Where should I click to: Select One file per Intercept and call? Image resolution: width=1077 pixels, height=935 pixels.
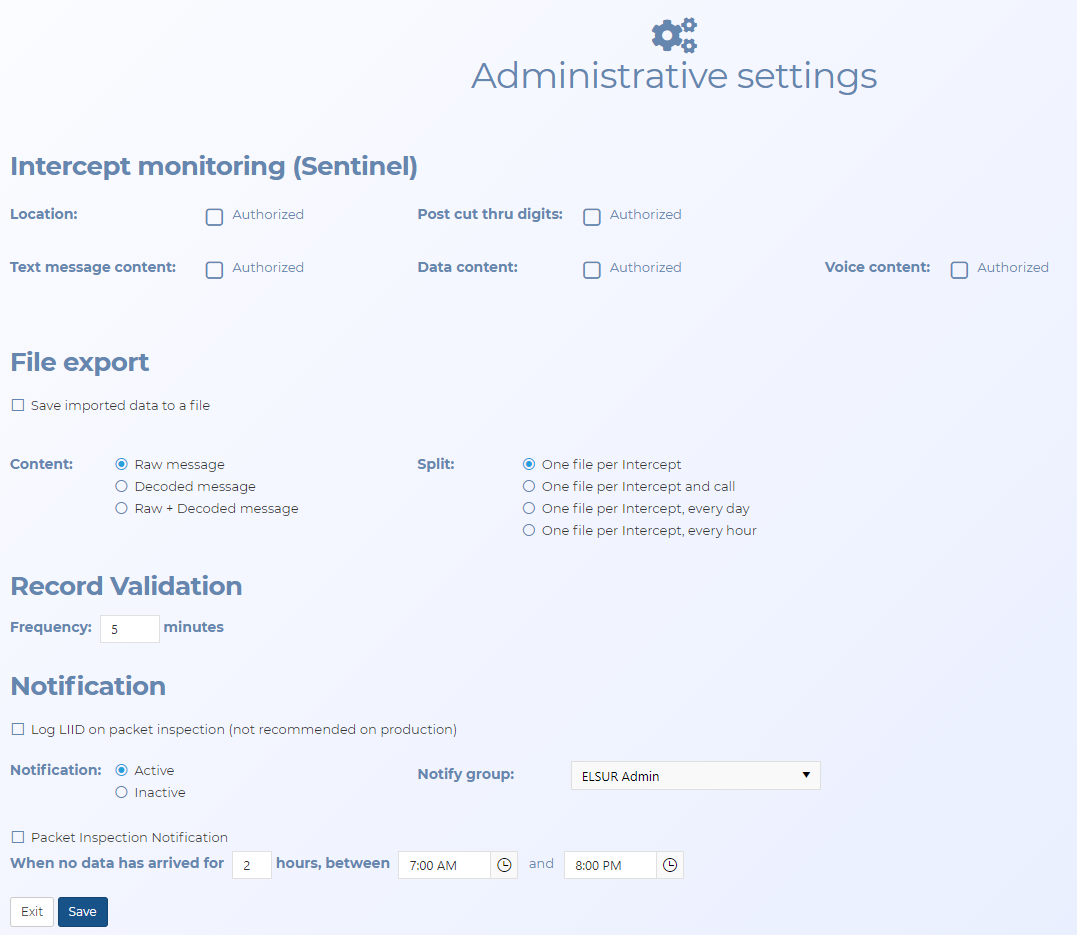pos(529,487)
